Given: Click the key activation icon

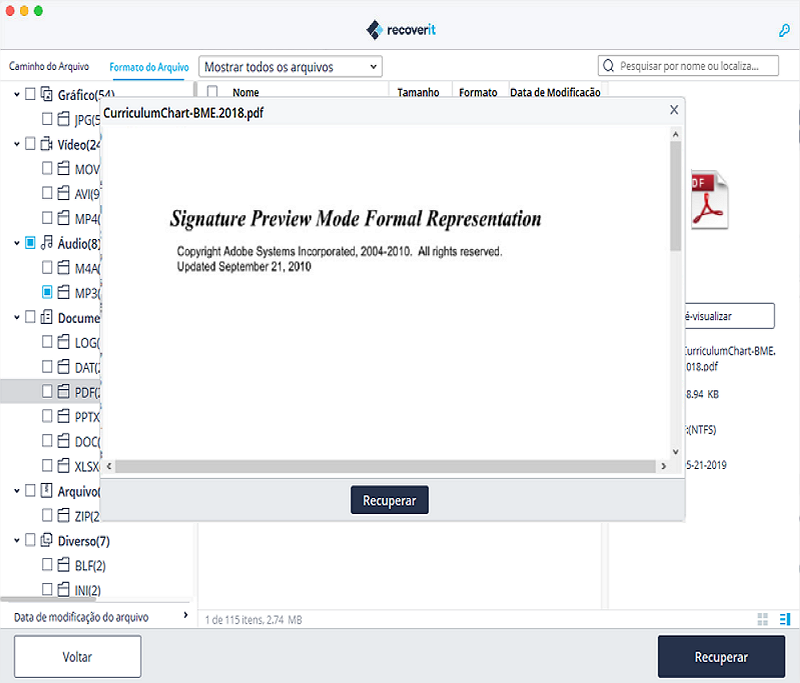Looking at the screenshot, I should pyautogui.click(x=784, y=31).
